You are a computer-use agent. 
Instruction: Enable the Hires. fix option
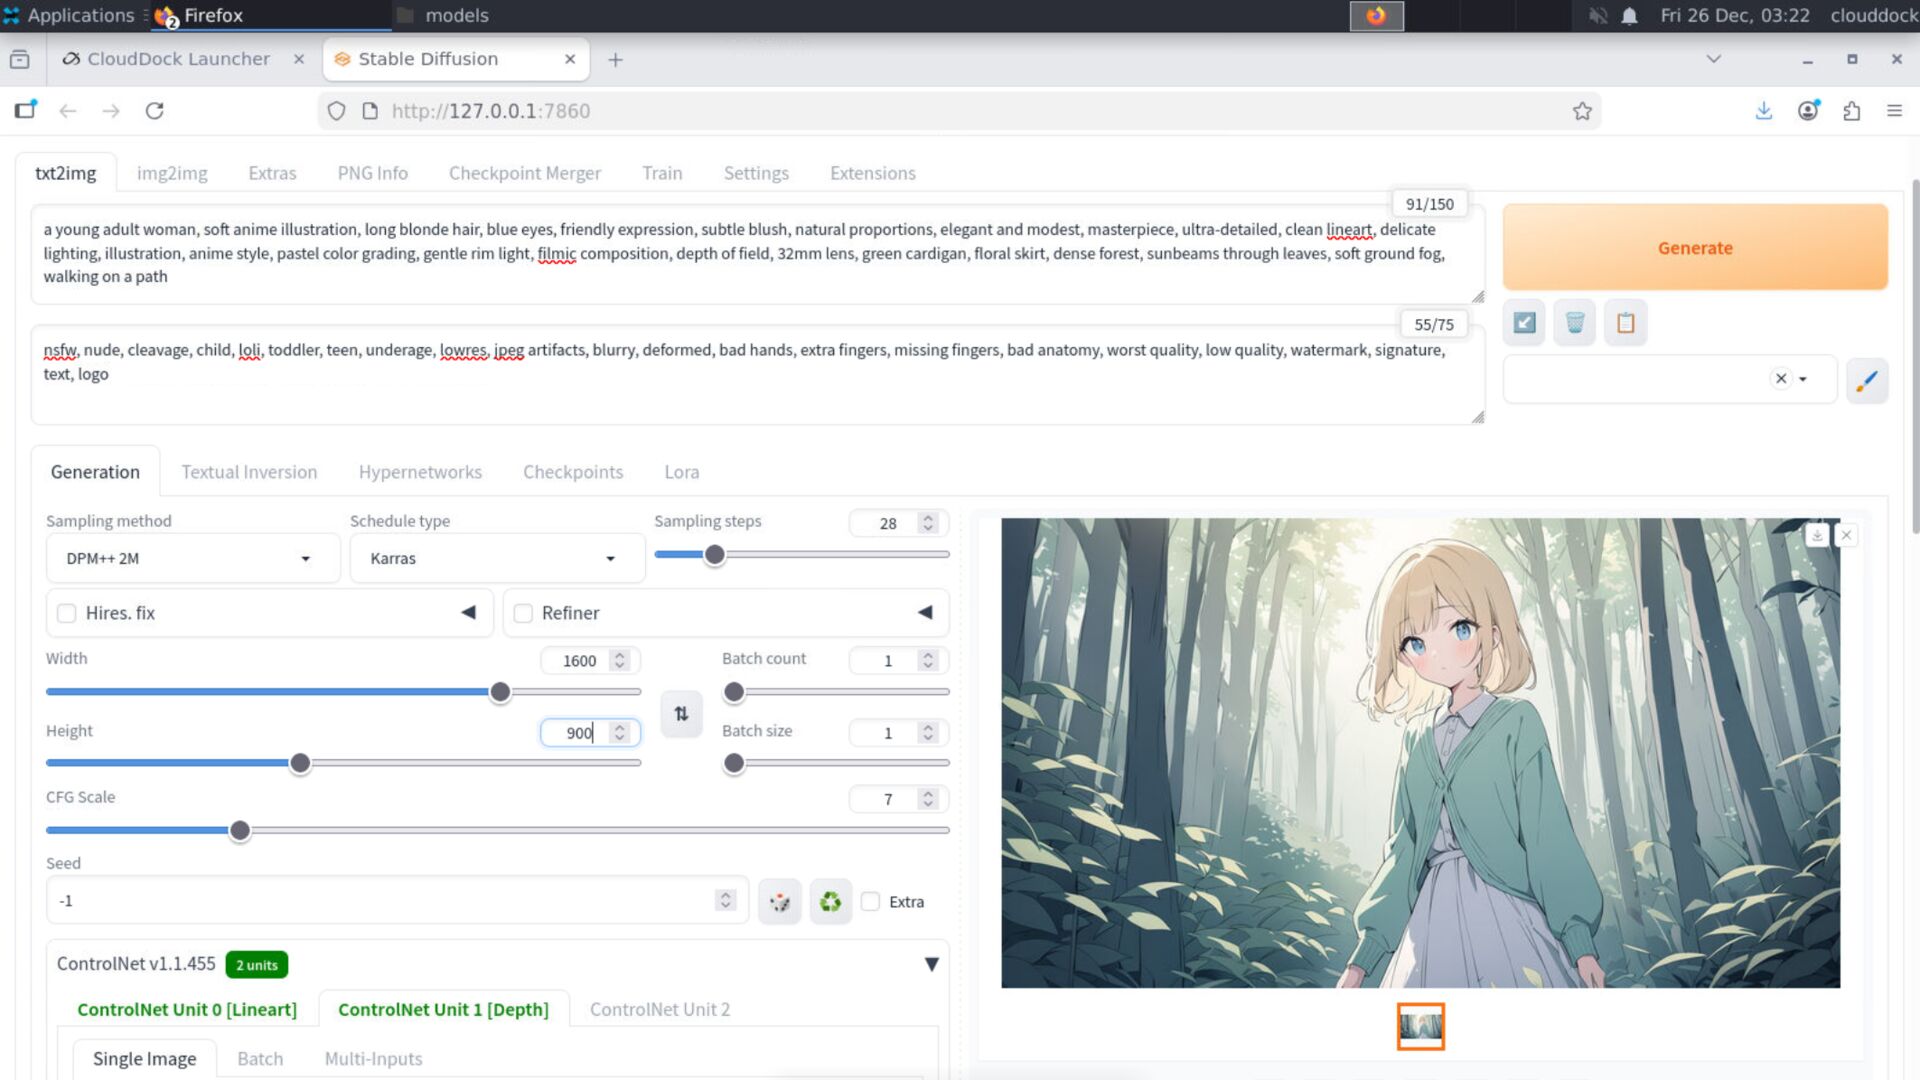coord(67,613)
